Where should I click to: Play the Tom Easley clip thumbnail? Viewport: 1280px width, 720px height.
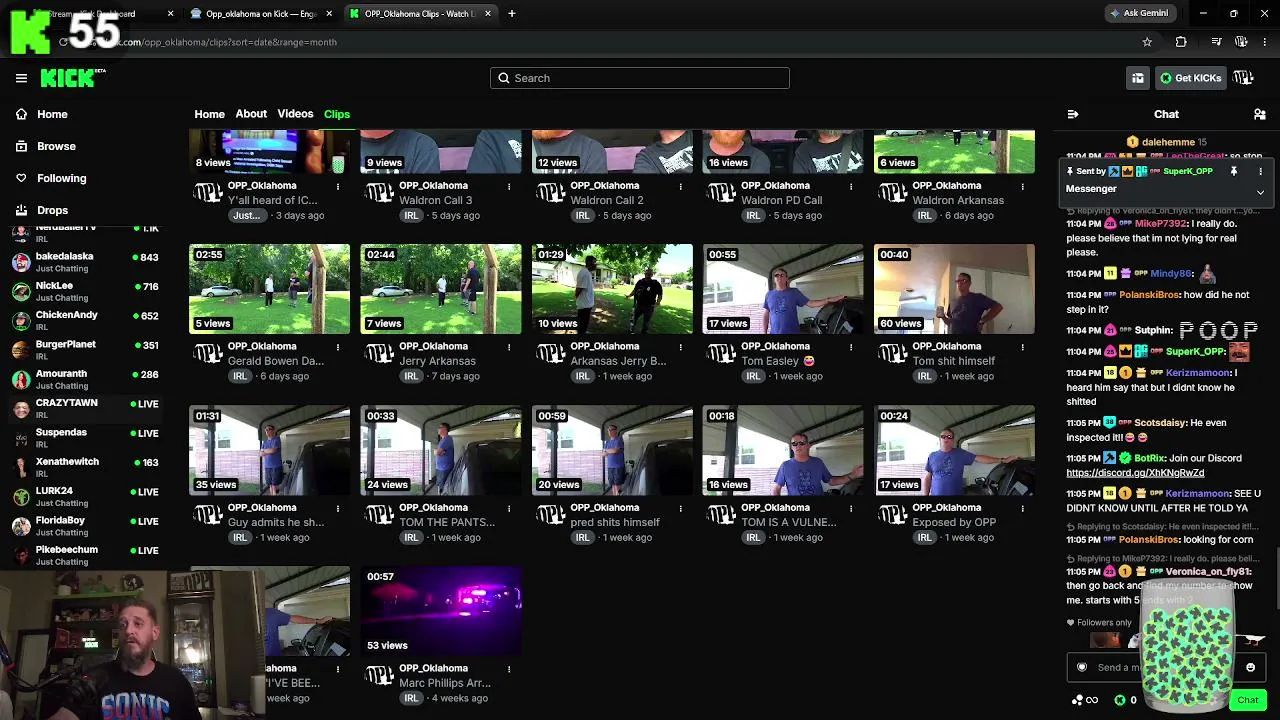click(783, 289)
